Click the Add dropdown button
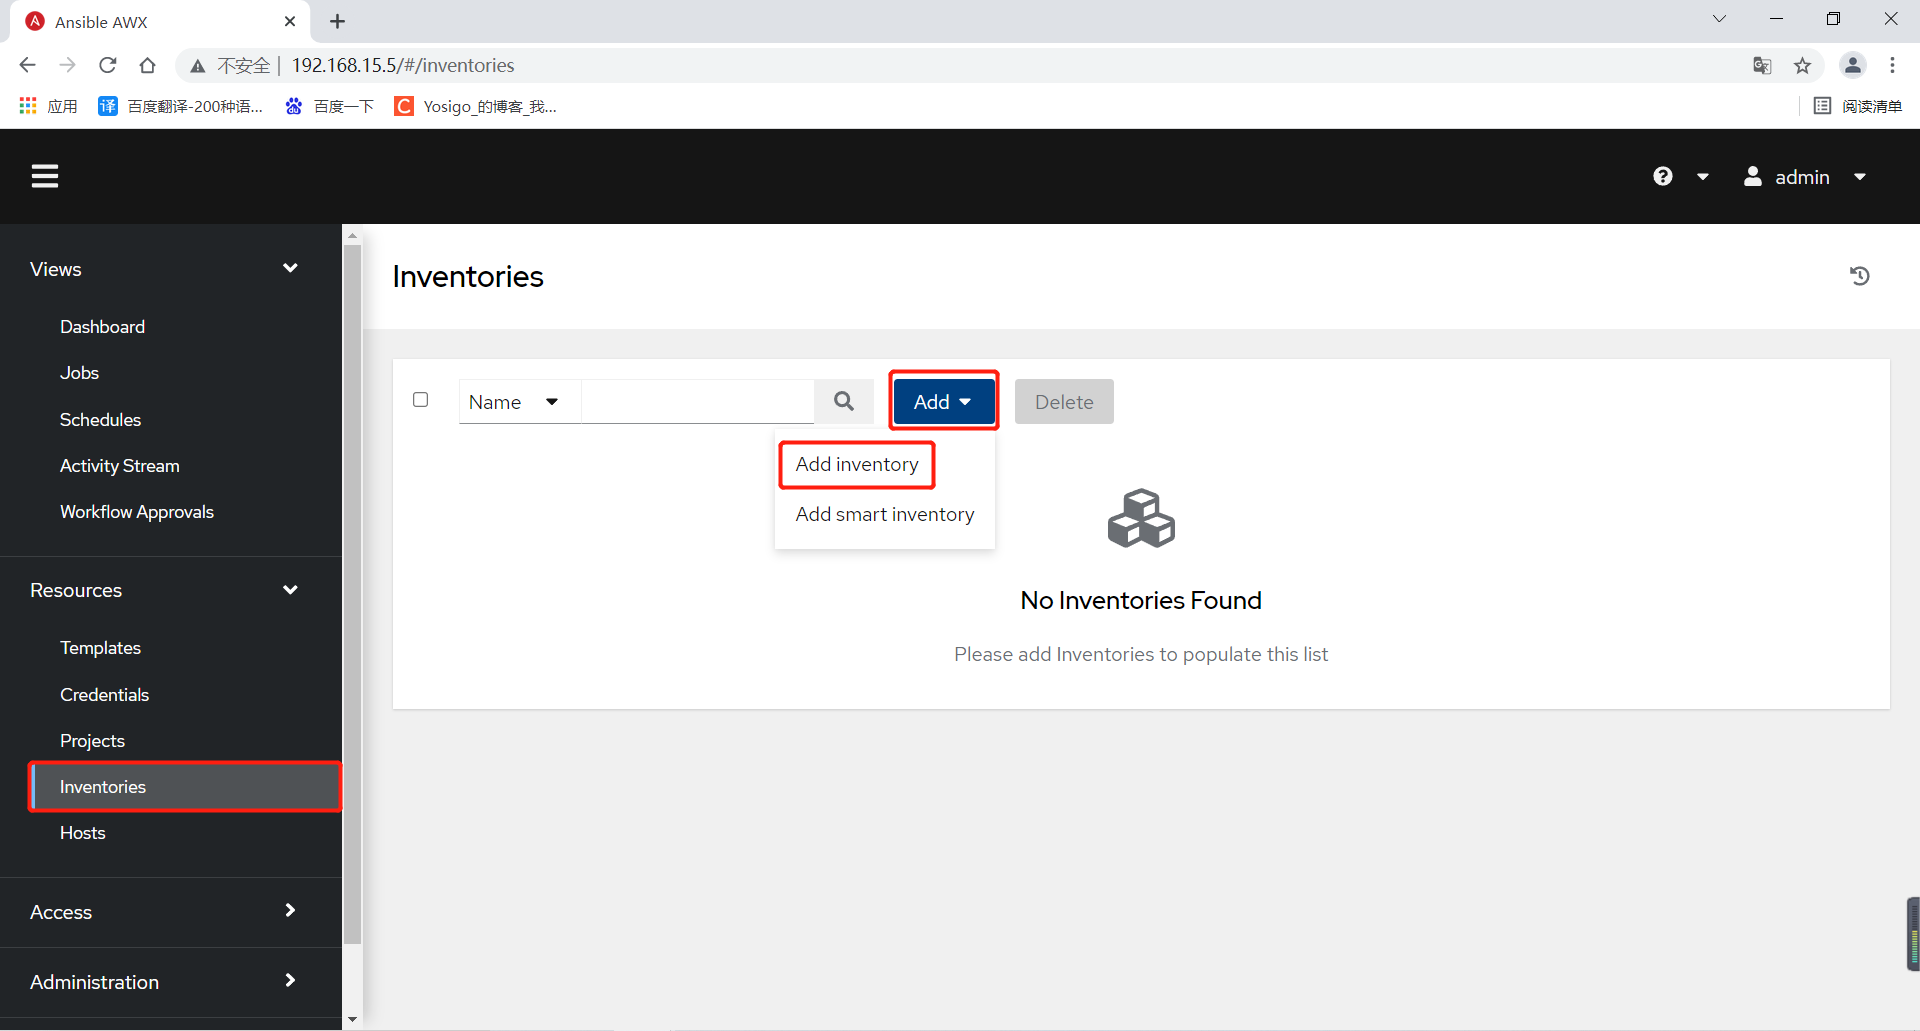The width and height of the screenshot is (1920, 1031). [943, 401]
